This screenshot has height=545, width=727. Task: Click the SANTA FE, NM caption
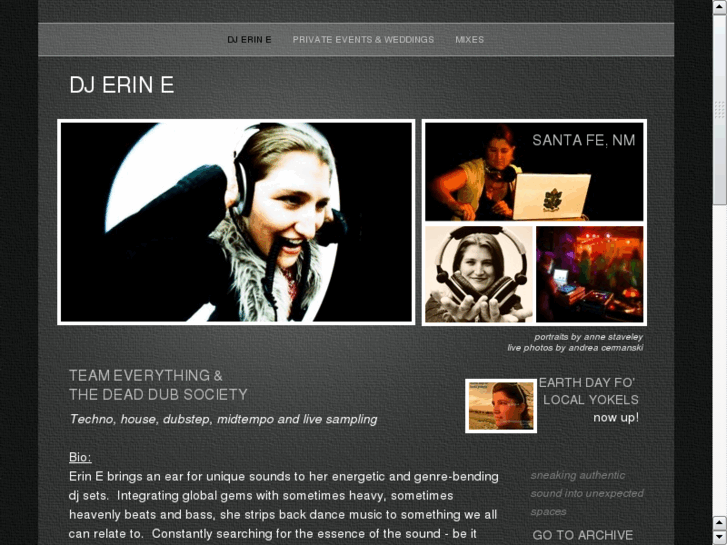pyautogui.click(x=583, y=140)
